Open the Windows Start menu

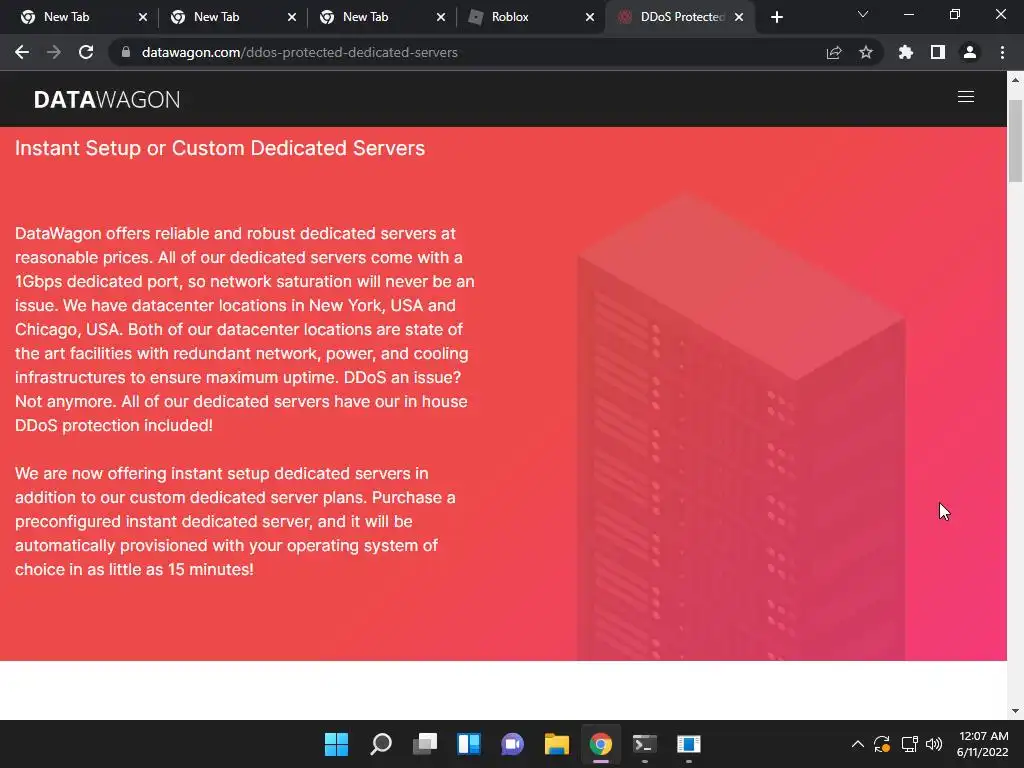click(x=336, y=744)
